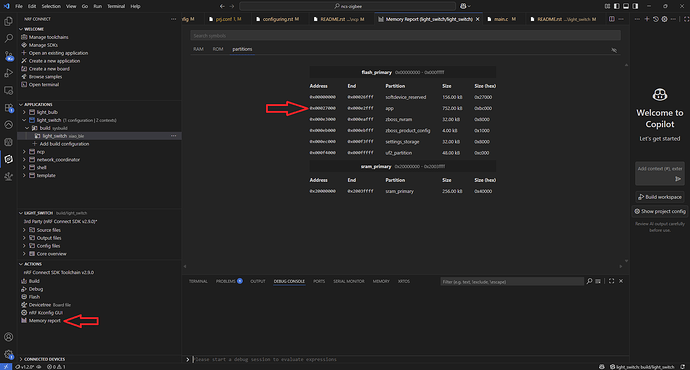690x370 pixels.
Task: Toggle the bottom panel layout button
Action: pyautogui.click(x=626, y=6)
